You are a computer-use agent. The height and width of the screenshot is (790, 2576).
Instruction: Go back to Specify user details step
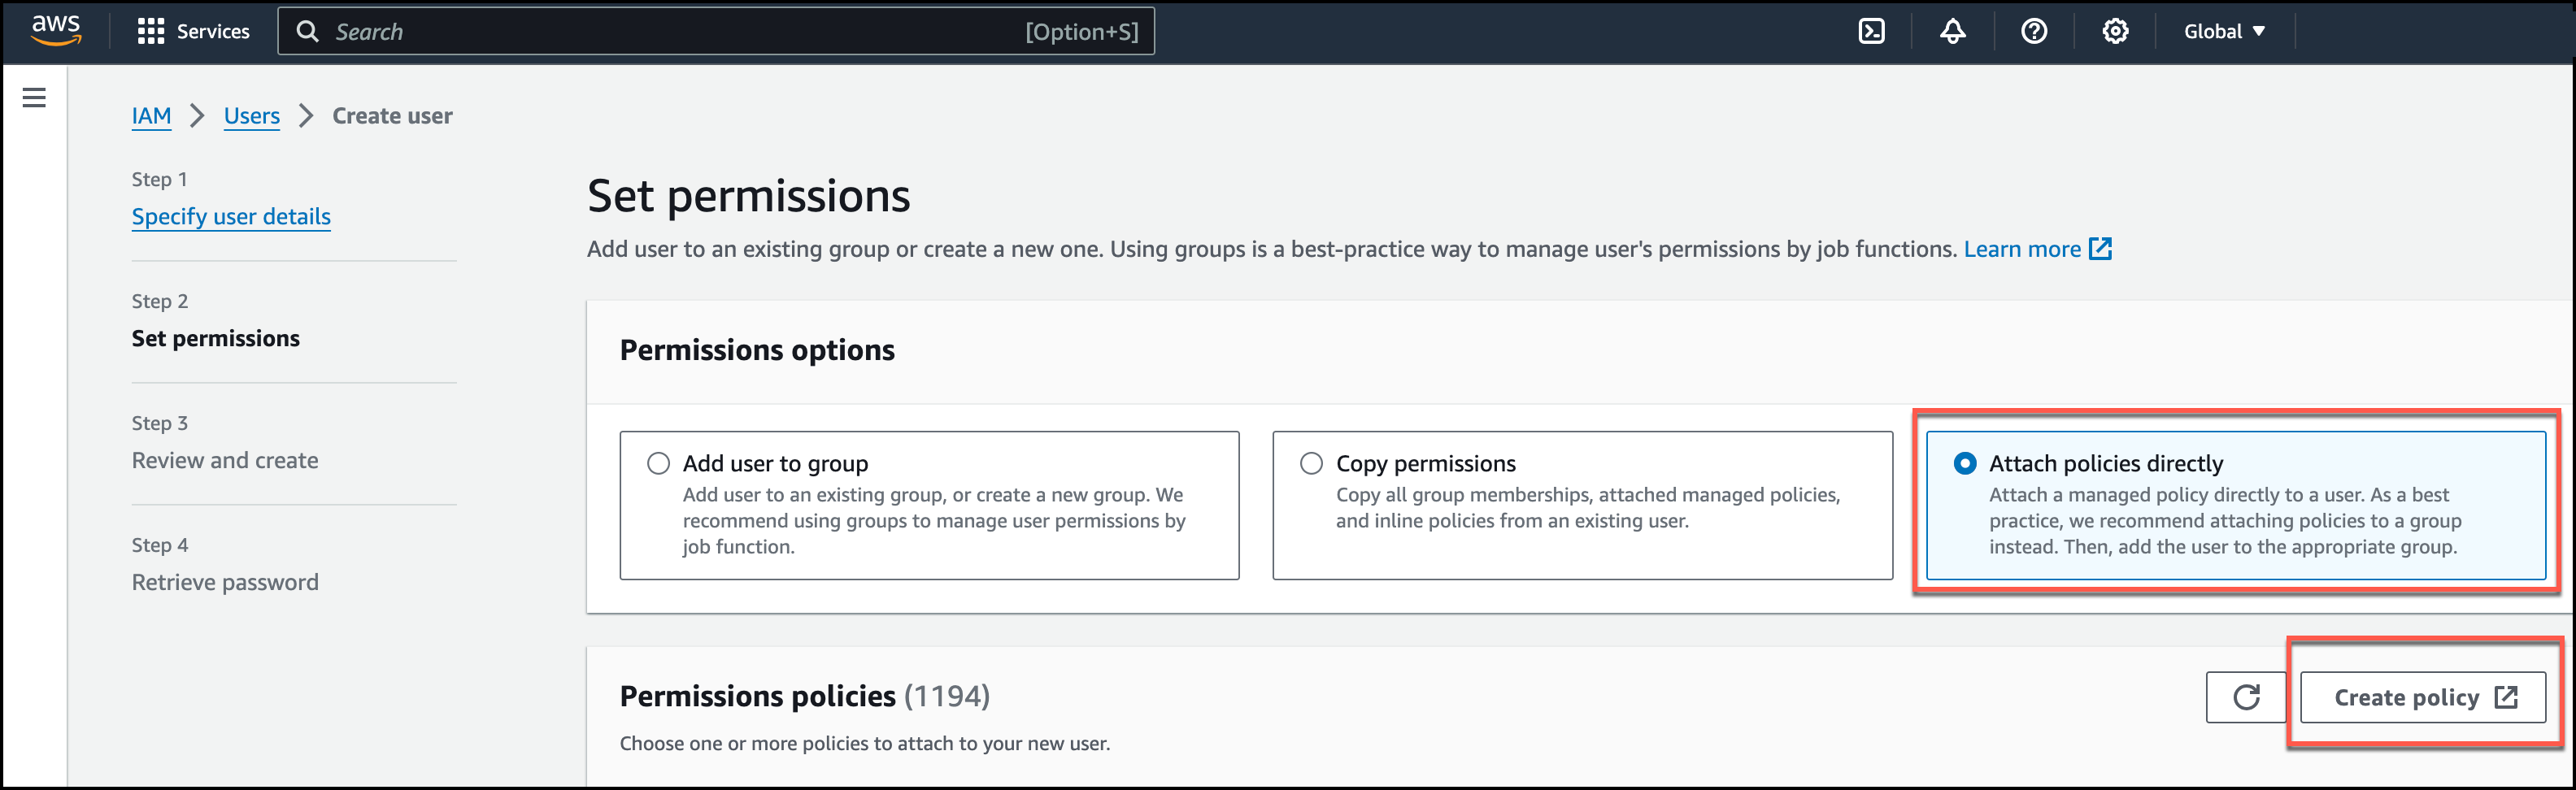coord(231,216)
